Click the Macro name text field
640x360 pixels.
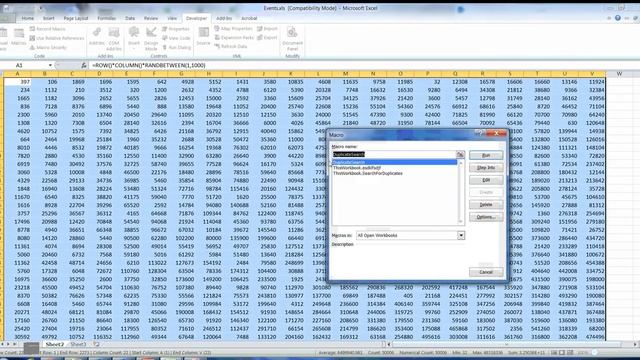point(393,154)
